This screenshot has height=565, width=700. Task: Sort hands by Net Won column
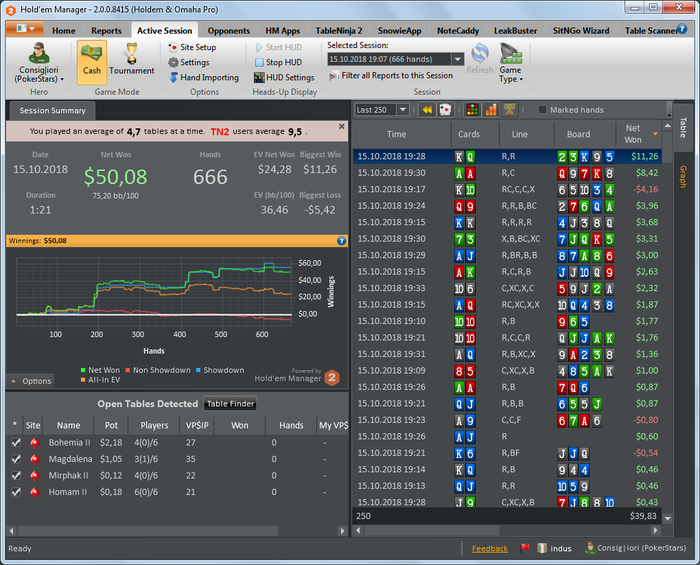pos(638,134)
